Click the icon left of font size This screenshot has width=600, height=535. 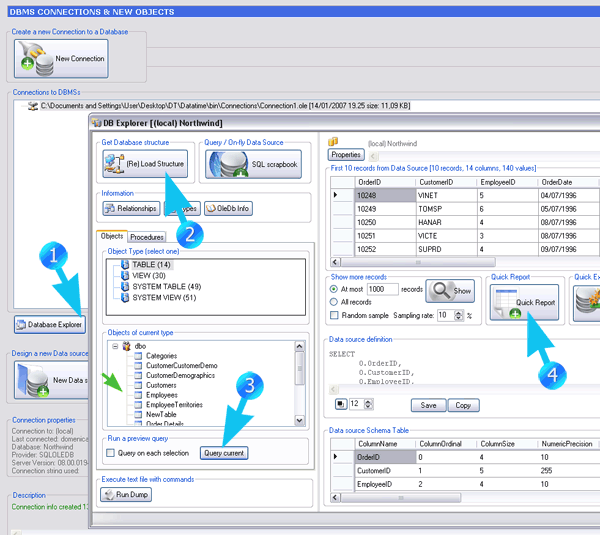(341, 404)
